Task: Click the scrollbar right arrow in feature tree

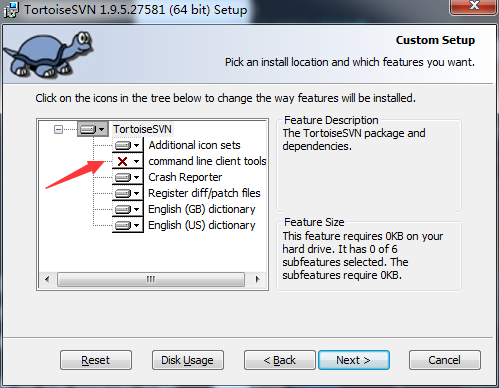Action: point(257,279)
